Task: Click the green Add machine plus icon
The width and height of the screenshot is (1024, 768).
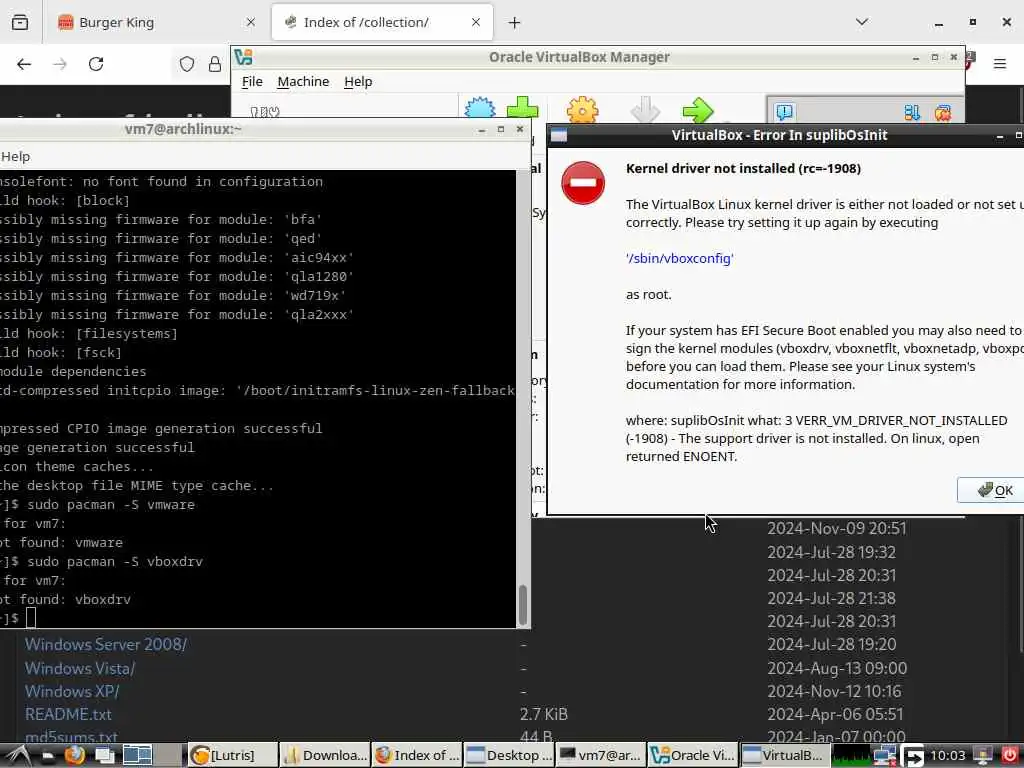Action: click(x=522, y=108)
